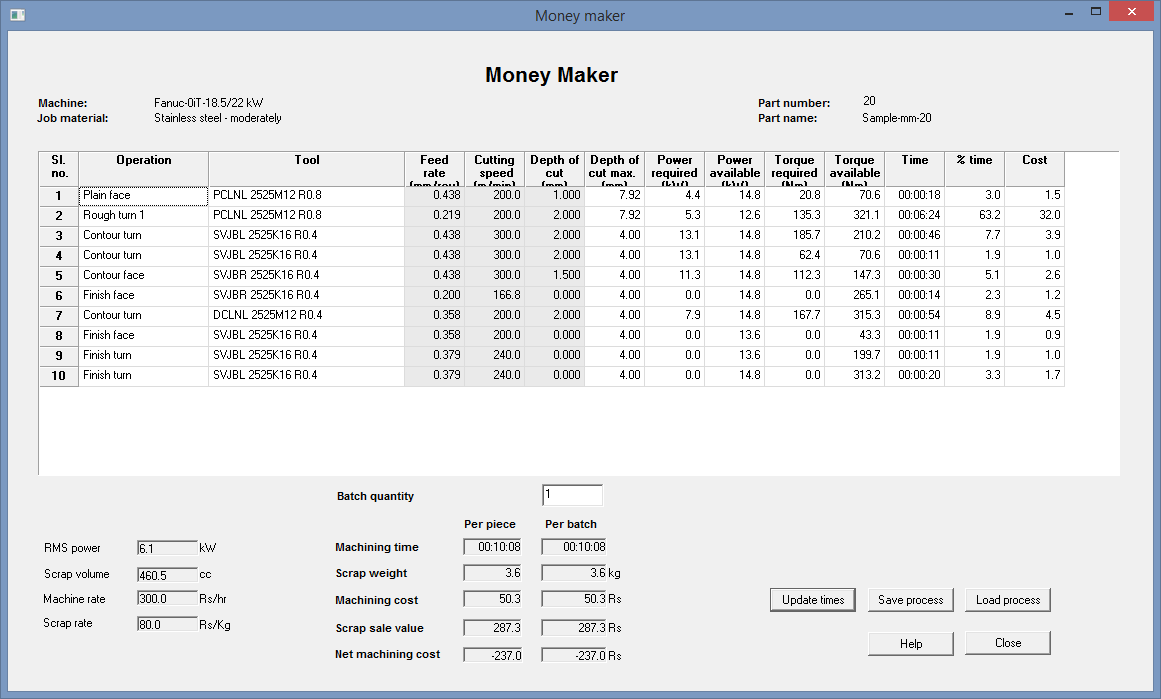The height and width of the screenshot is (699, 1161).
Task: Click the part number value 20
Action: [869, 101]
